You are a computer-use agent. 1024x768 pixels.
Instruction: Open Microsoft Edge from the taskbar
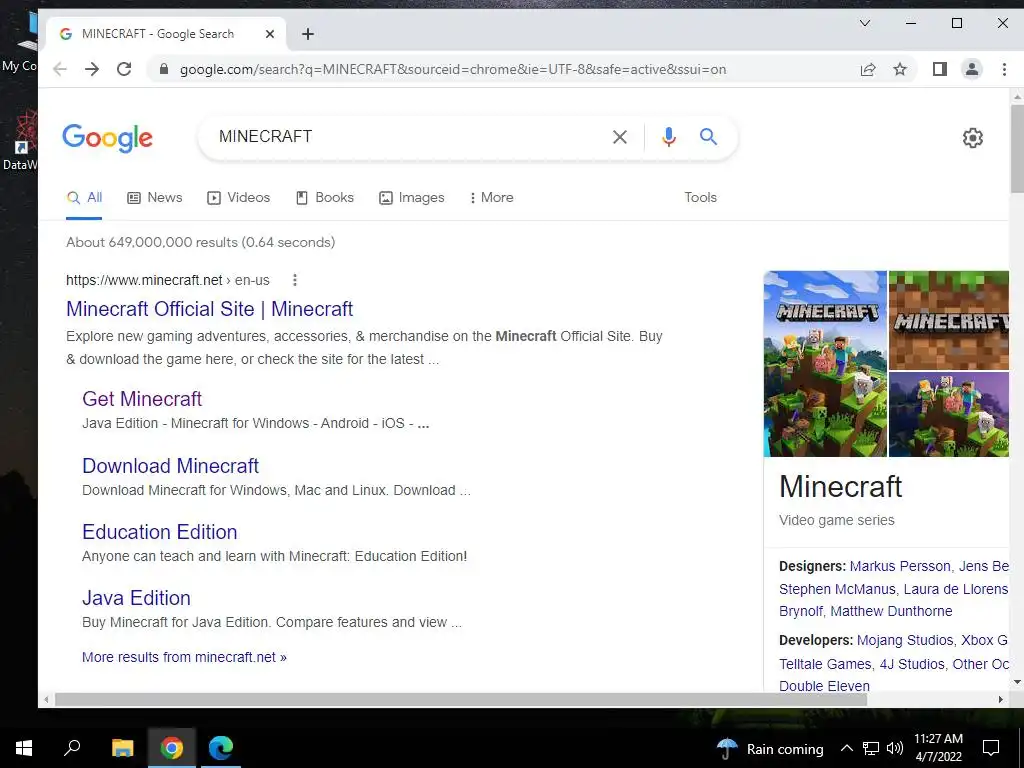[221, 748]
